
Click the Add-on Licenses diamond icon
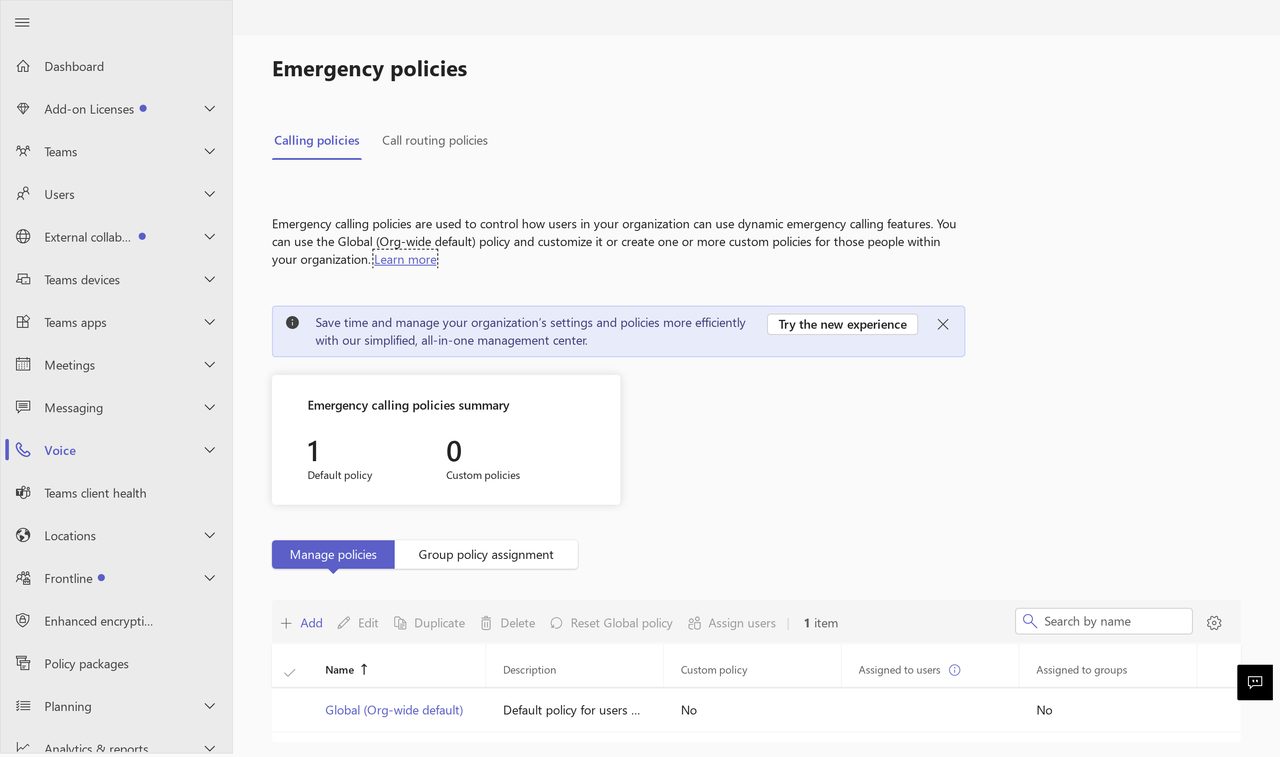tap(23, 109)
